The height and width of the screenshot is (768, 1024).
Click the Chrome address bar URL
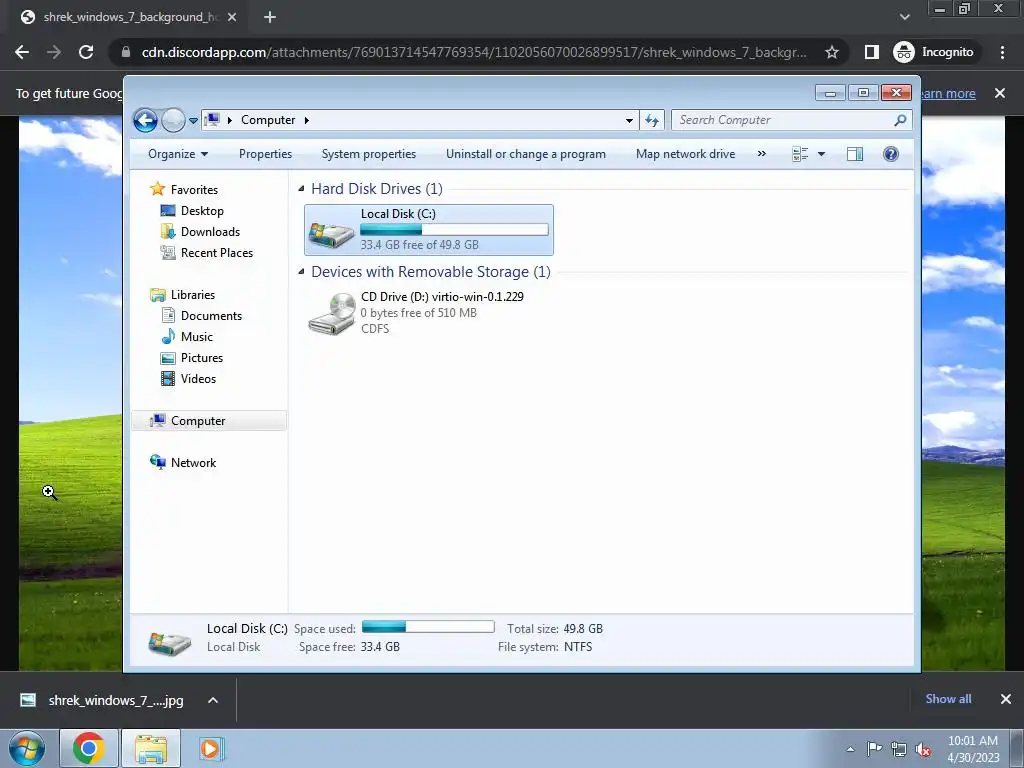pos(473,52)
